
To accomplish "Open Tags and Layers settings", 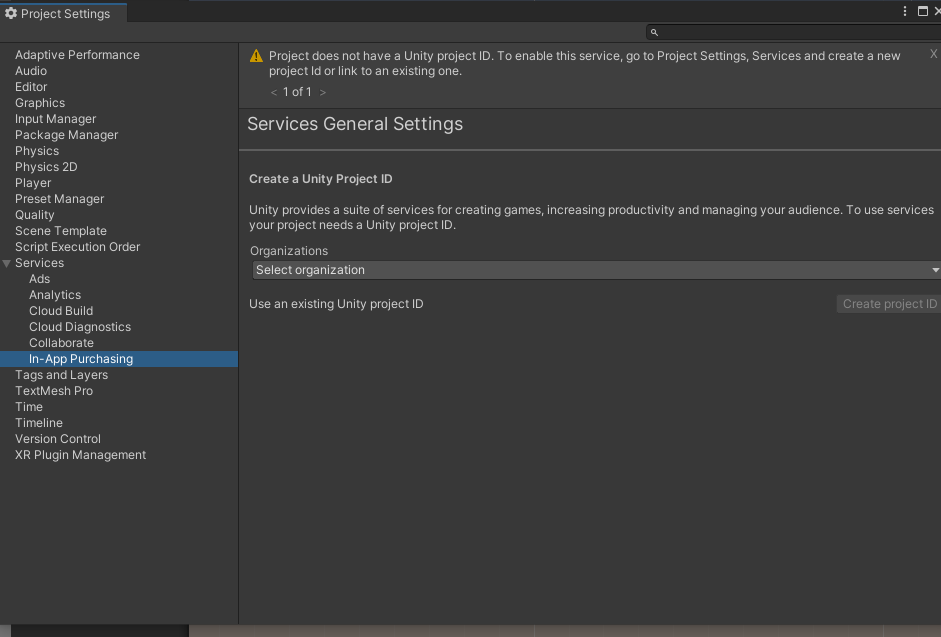I will (61, 375).
